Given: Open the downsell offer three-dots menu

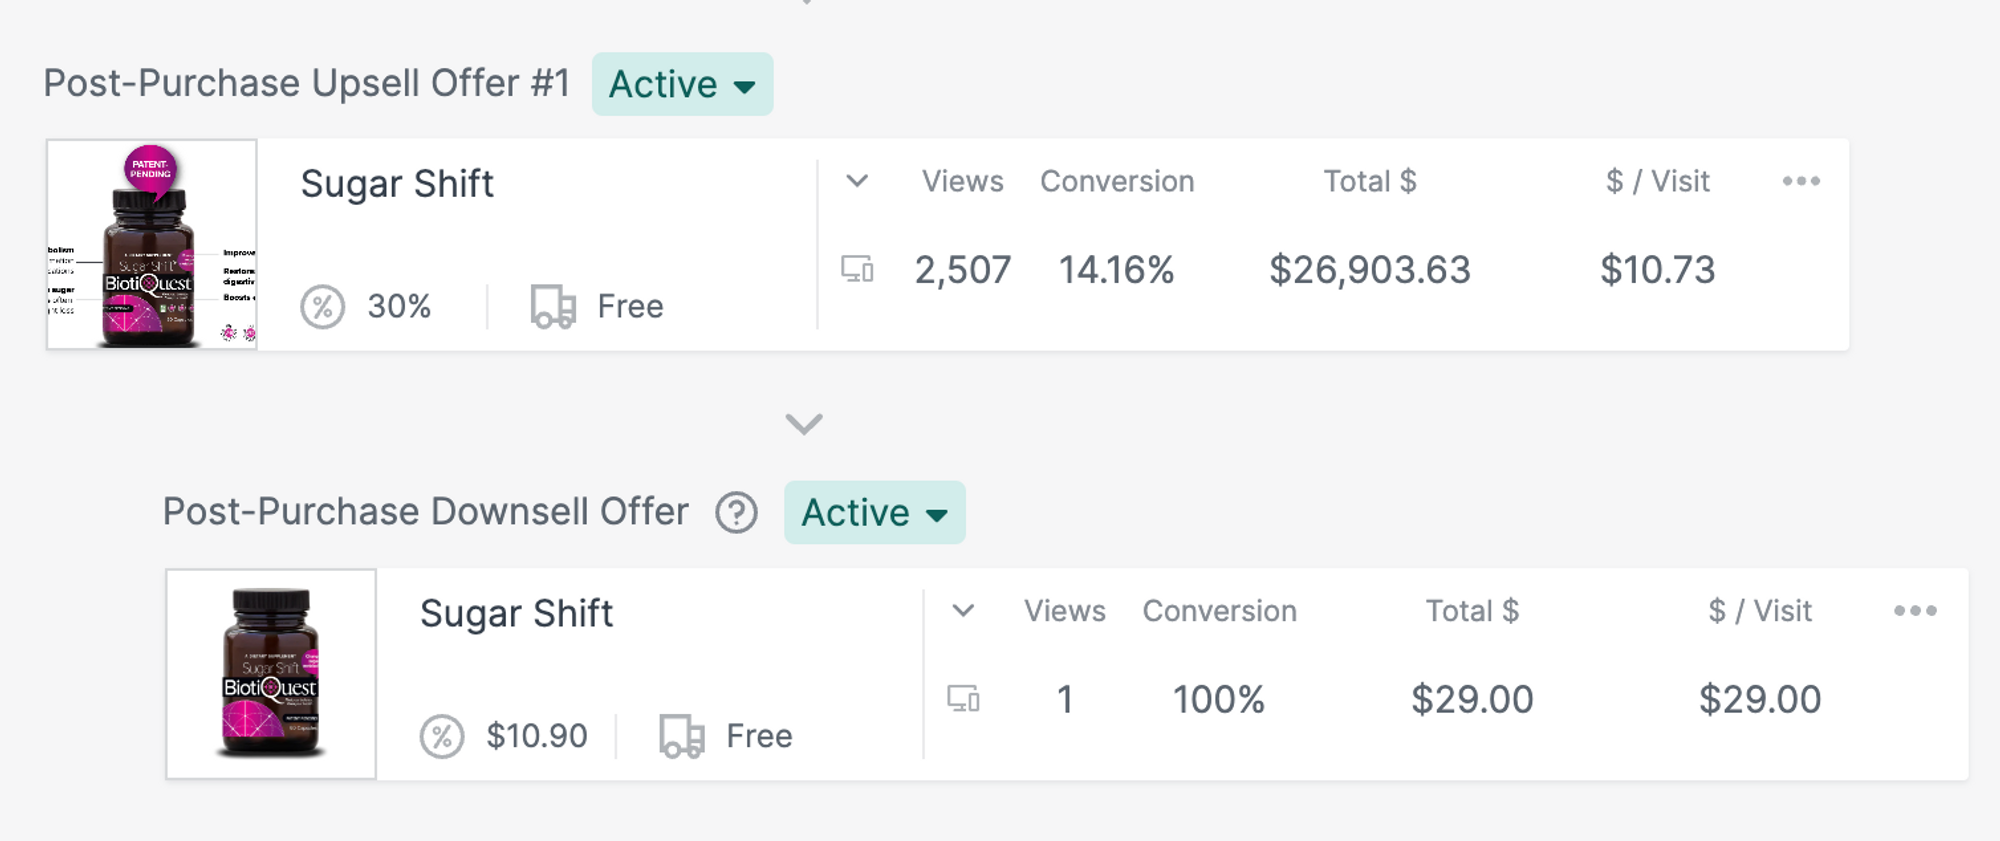Looking at the screenshot, I should (1915, 611).
